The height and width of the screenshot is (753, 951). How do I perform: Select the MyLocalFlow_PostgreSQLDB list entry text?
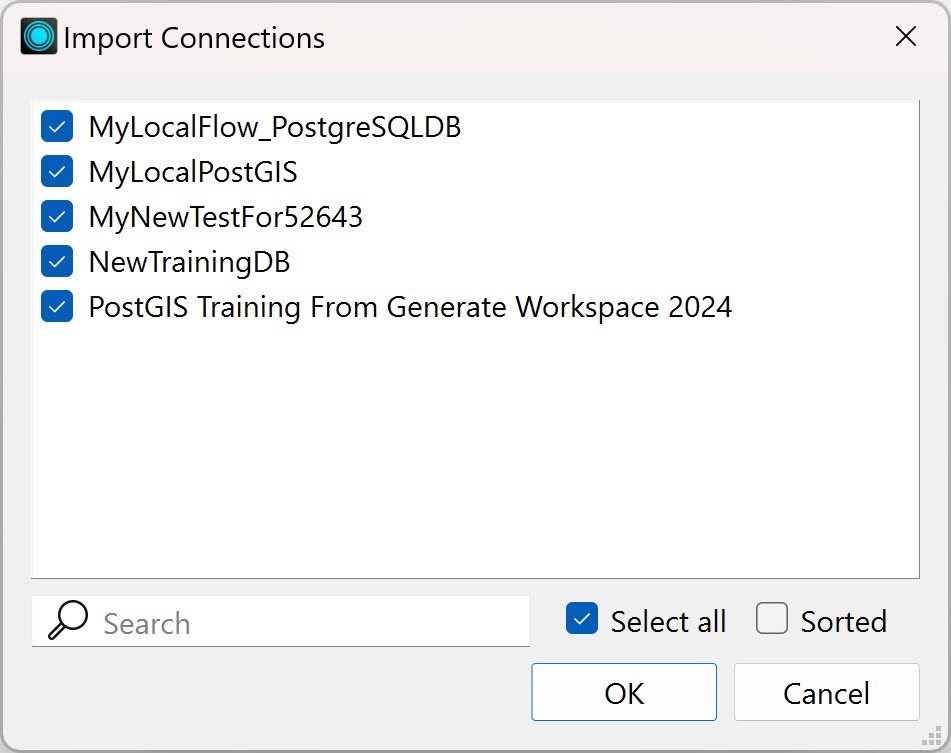tap(275, 127)
